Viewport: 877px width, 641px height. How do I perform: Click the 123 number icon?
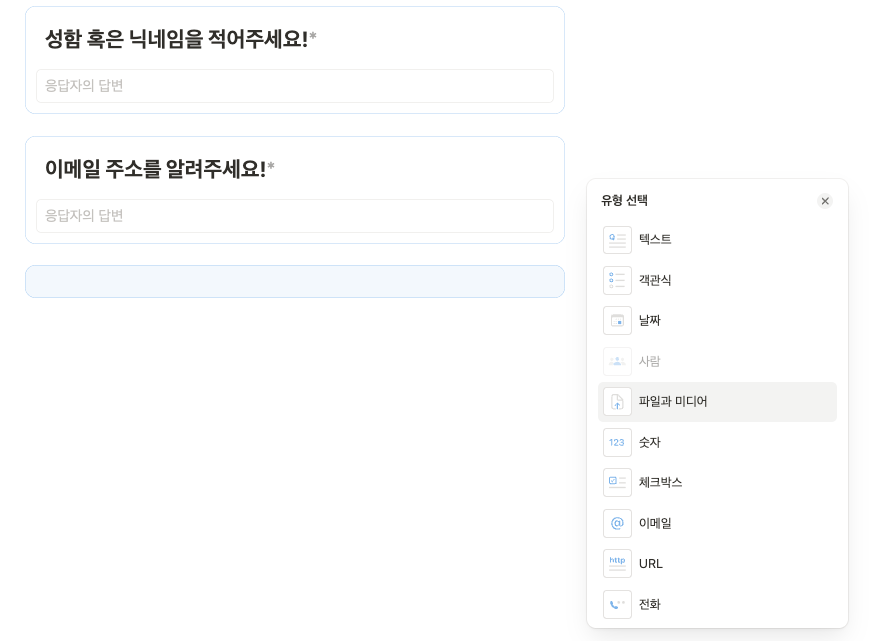point(617,442)
